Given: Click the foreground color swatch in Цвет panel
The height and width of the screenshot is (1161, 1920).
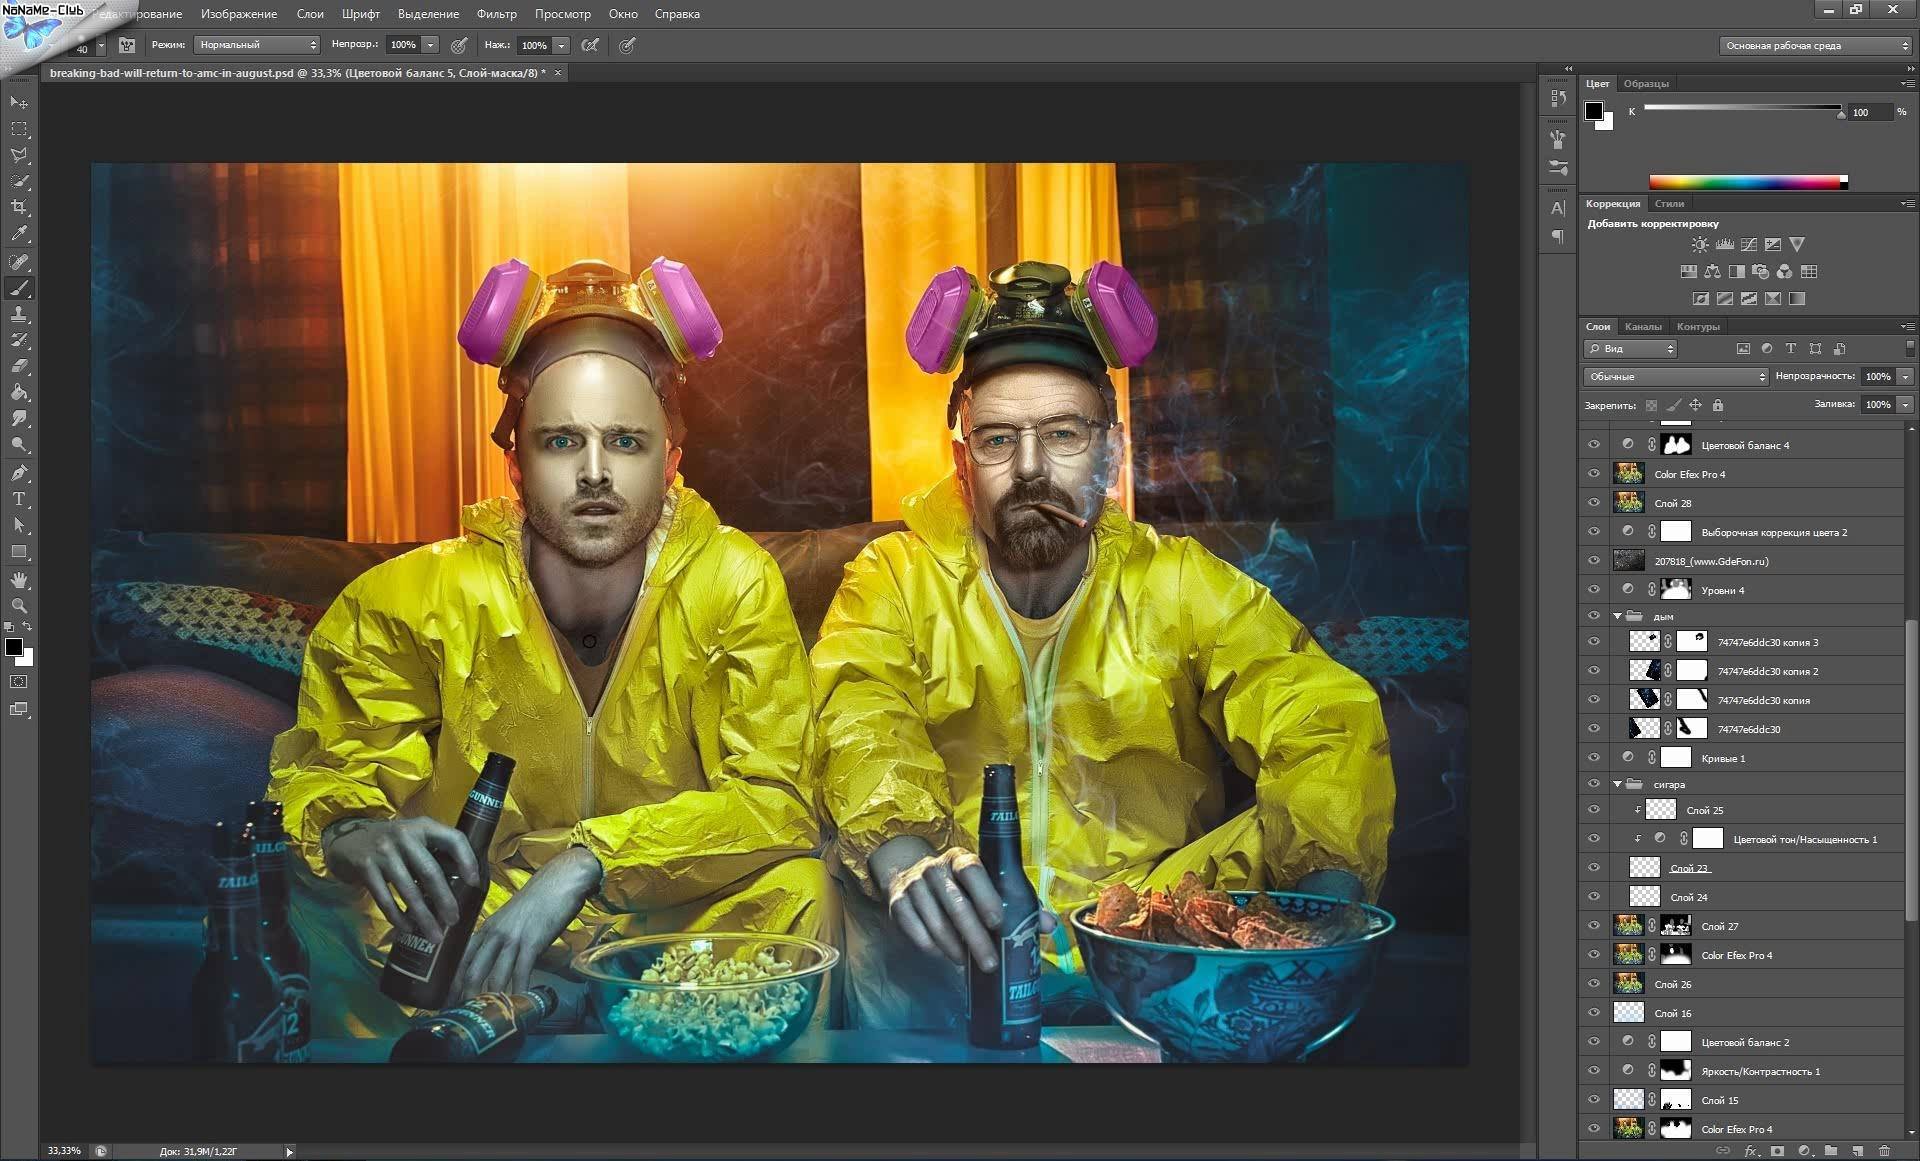Looking at the screenshot, I should (1594, 110).
